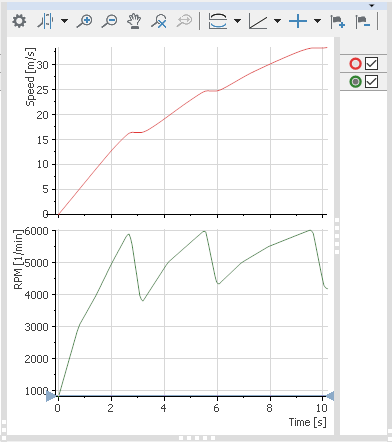Toggle the red Speed signal checkbox

pyautogui.click(x=371, y=63)
